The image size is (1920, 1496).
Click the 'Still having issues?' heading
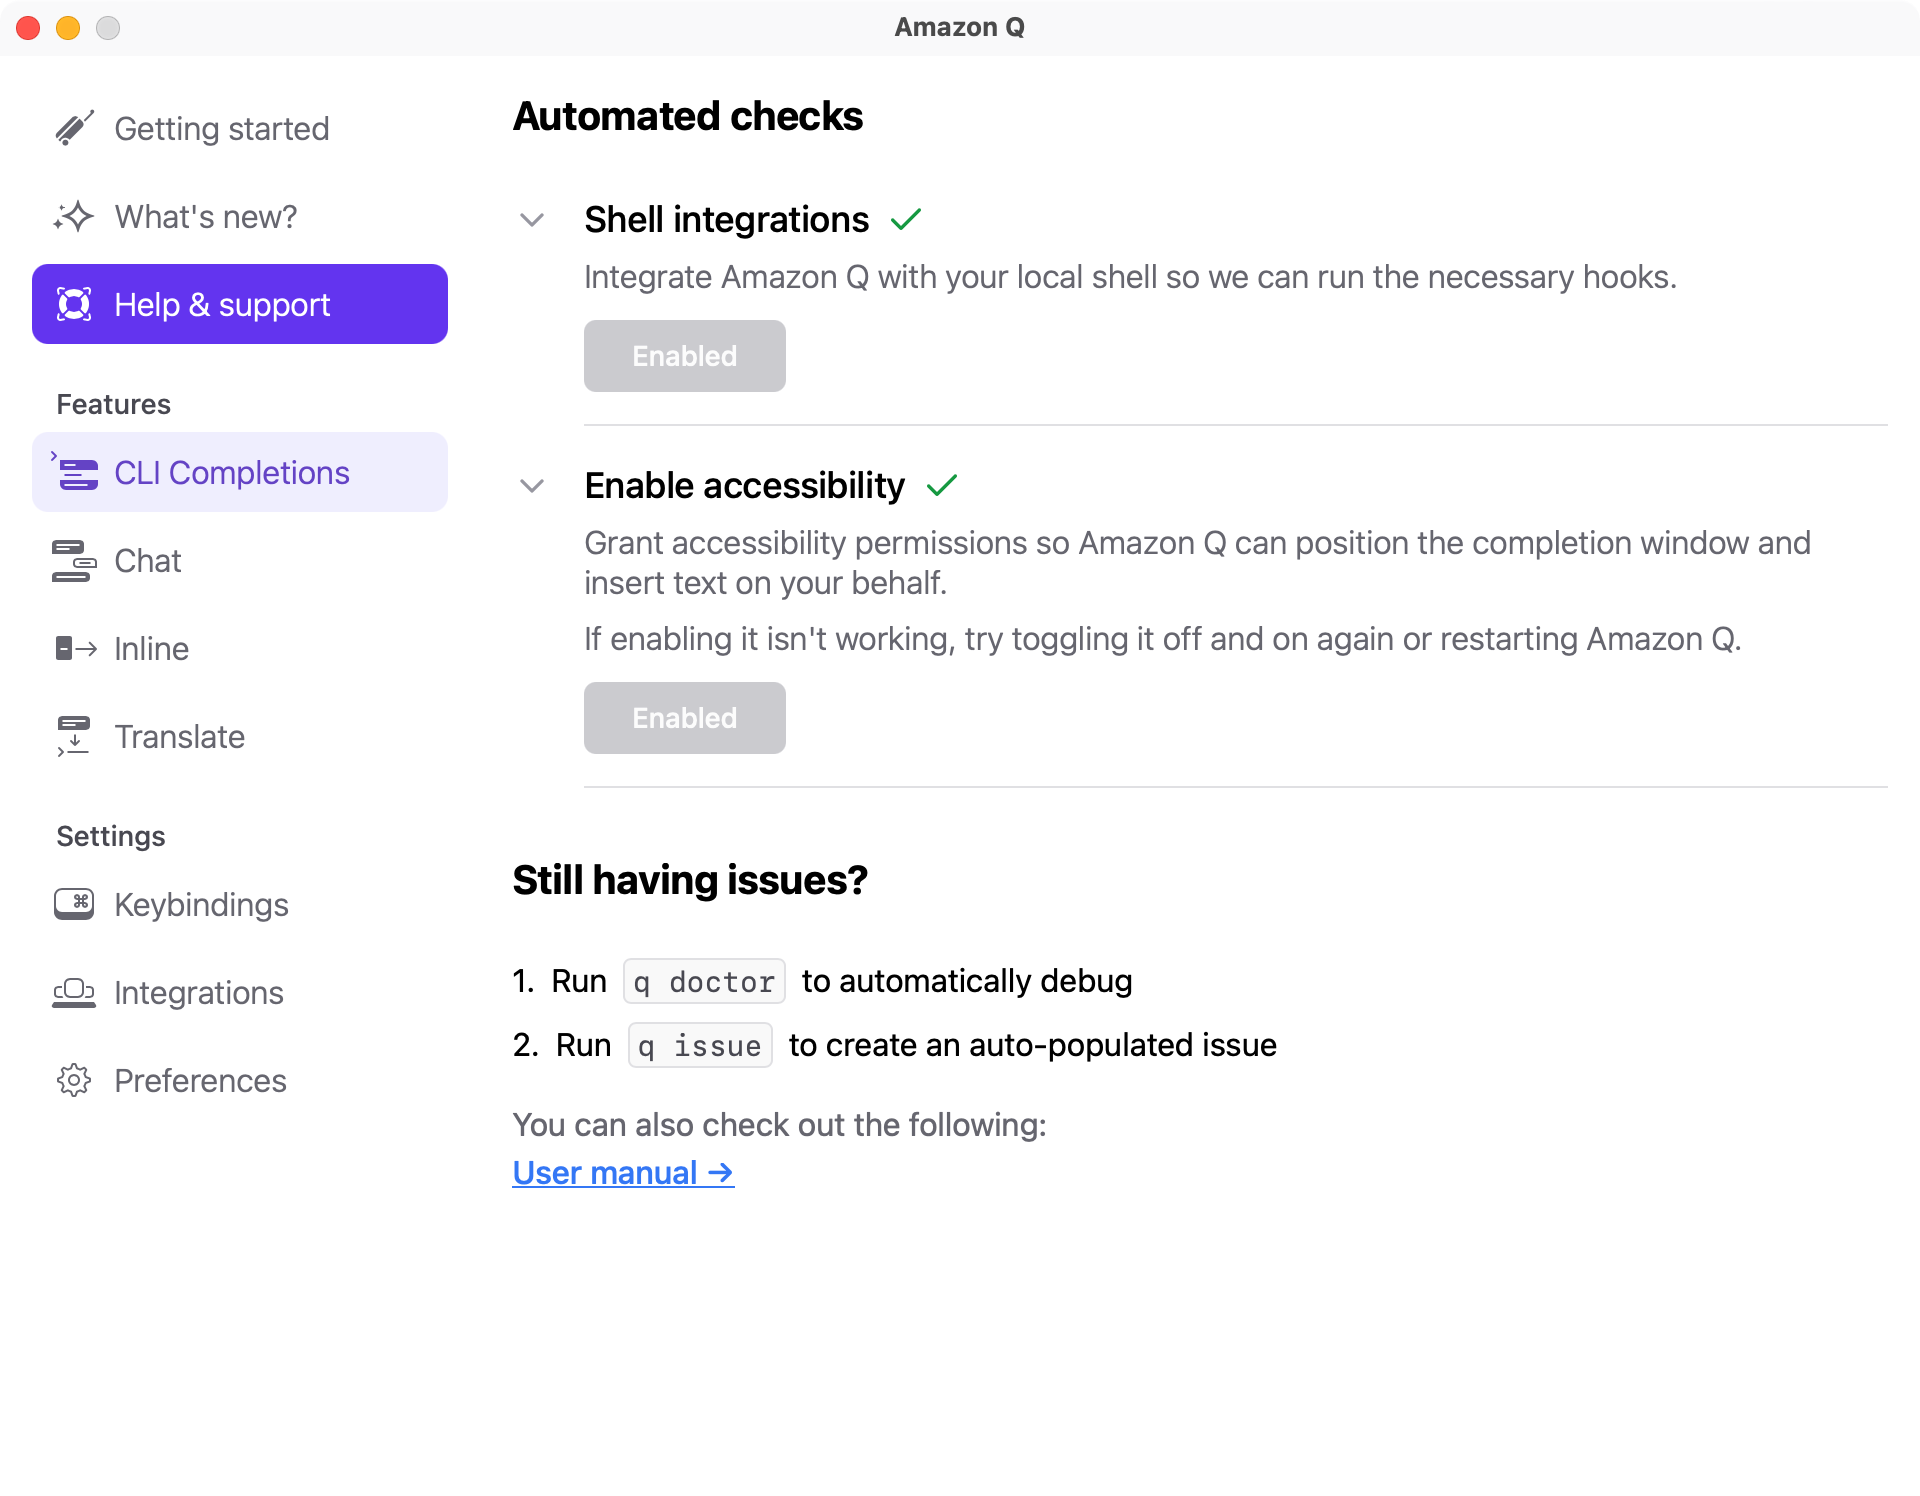(x=690, y=880)
